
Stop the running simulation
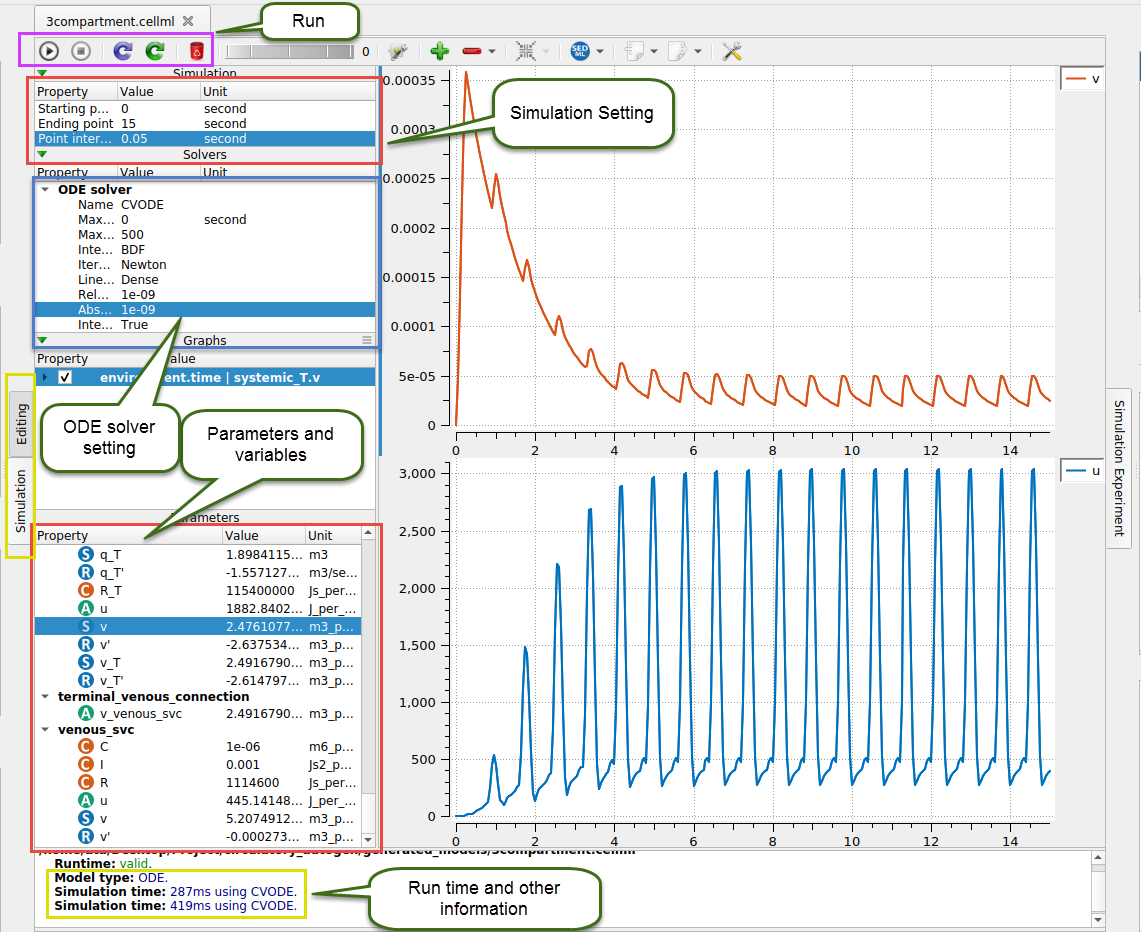82,51
